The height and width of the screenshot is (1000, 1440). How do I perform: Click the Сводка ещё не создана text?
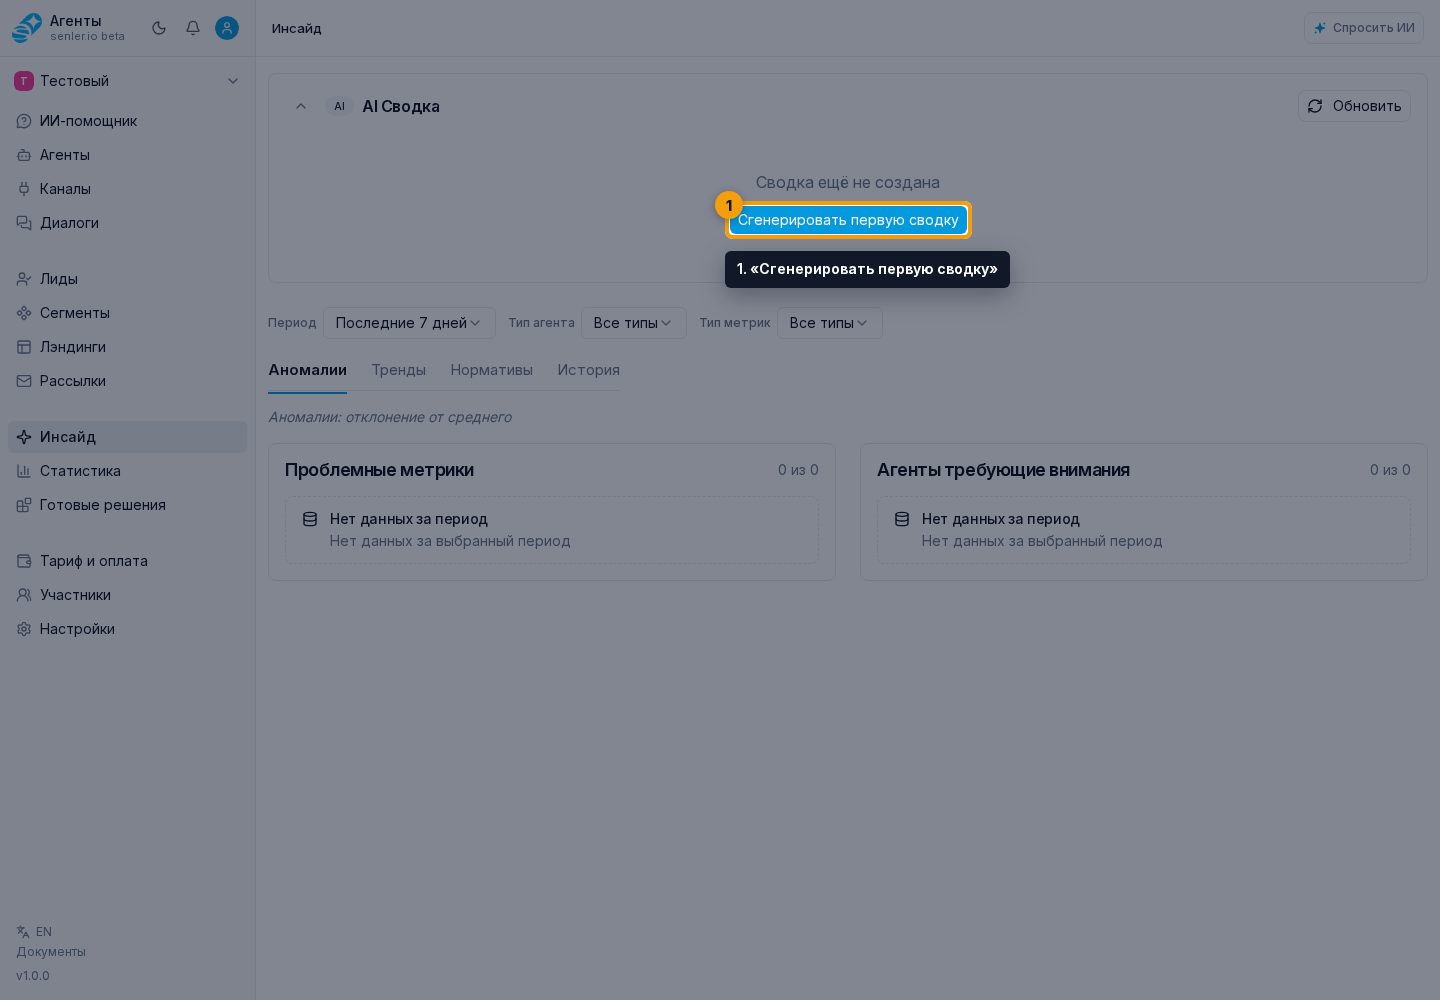pos(848,182)
